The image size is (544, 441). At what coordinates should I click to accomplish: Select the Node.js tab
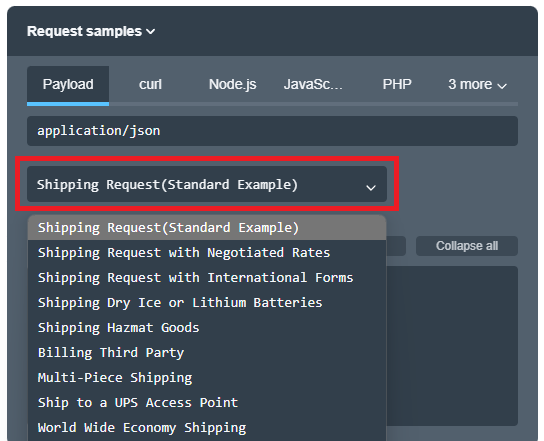click(x=232, y=84)
